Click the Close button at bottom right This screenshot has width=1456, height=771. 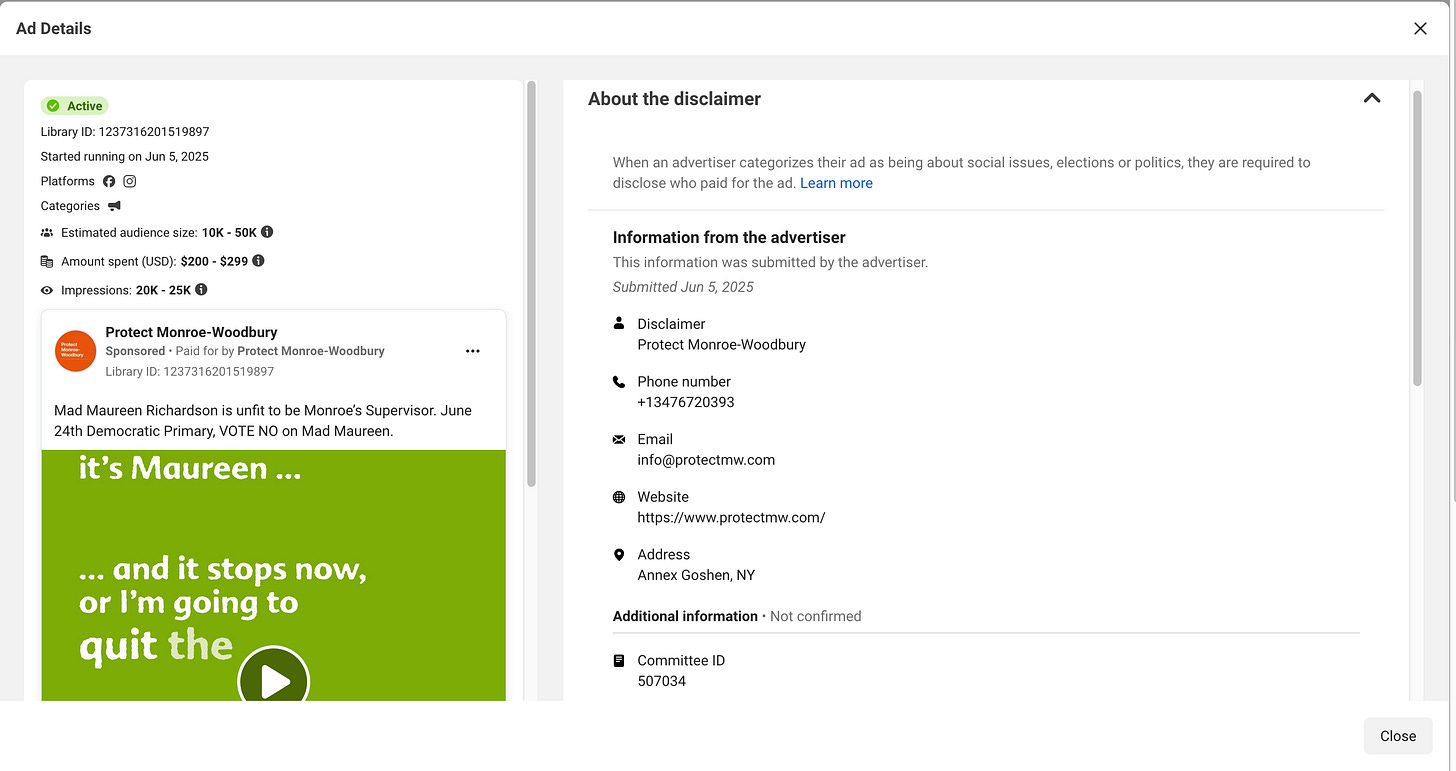pyautogui.click(x=1398, y=736)
